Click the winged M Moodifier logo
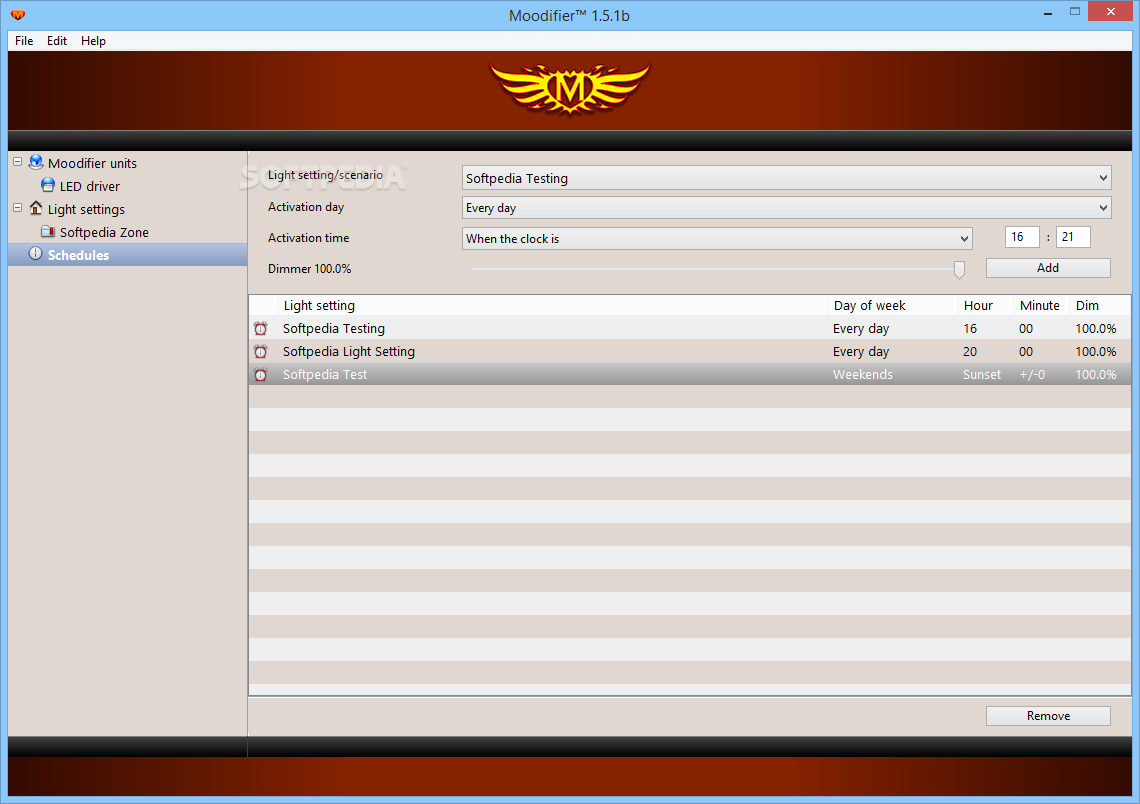This screenshot has height=804, width=1140. click(x=570, y=89)
